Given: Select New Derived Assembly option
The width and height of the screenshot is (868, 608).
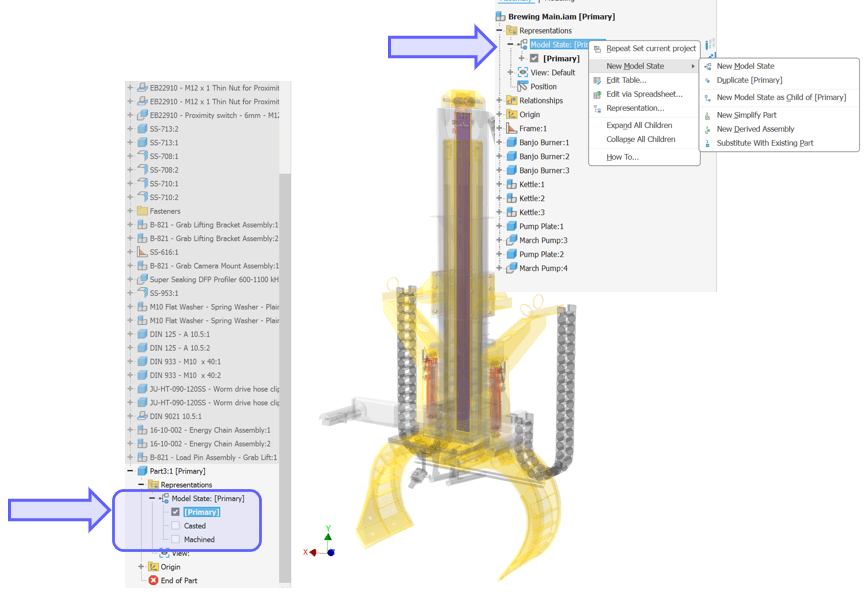Looking at the screenshot, I should tap(757, 129).
